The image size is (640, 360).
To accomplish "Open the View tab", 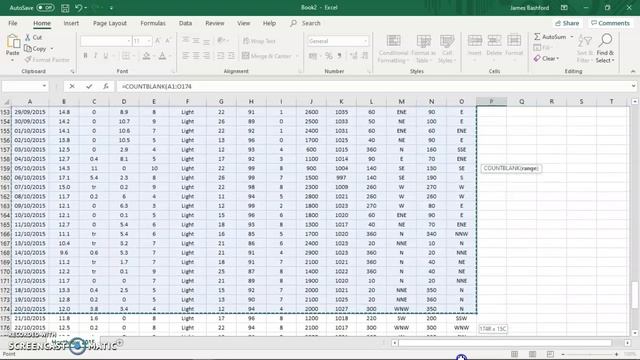I will (x=244, y=23).
